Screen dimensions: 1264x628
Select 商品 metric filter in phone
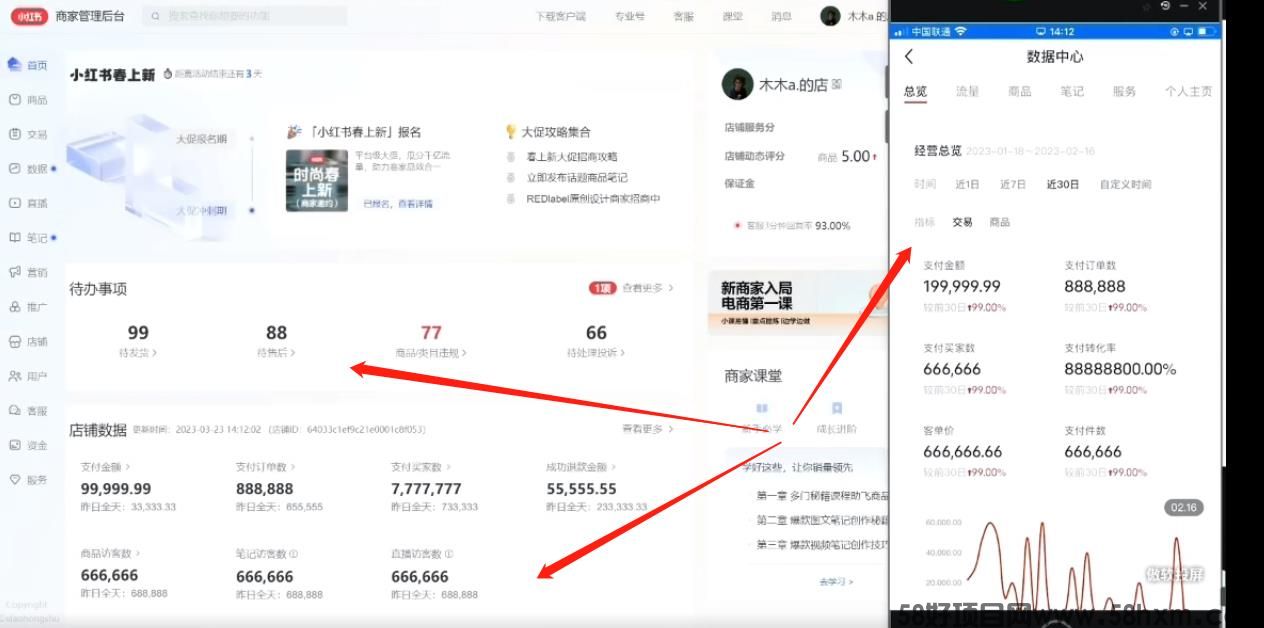tap(1000, 222)
